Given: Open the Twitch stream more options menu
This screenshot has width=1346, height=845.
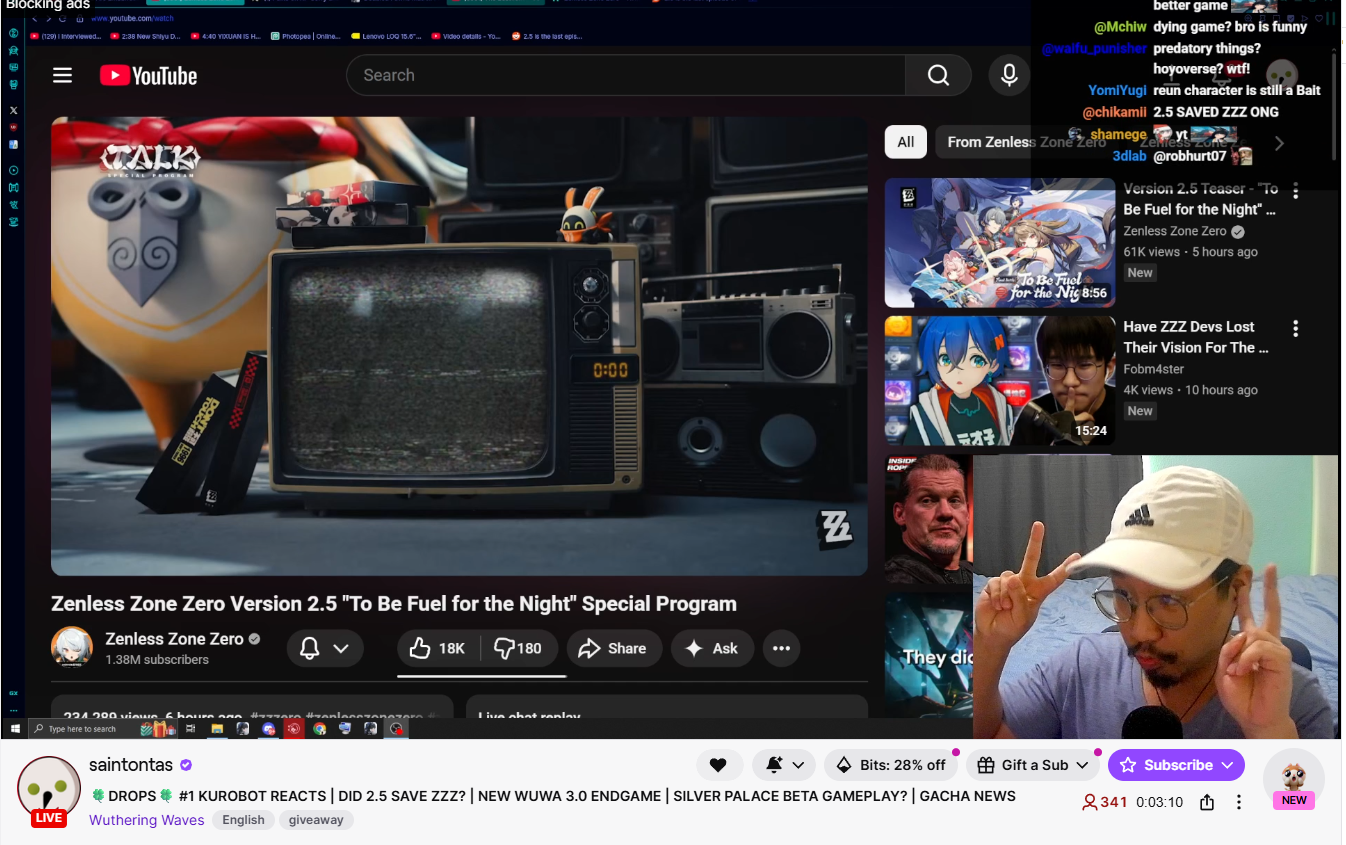Looking at the screenshot, I should coord(1239,802).
